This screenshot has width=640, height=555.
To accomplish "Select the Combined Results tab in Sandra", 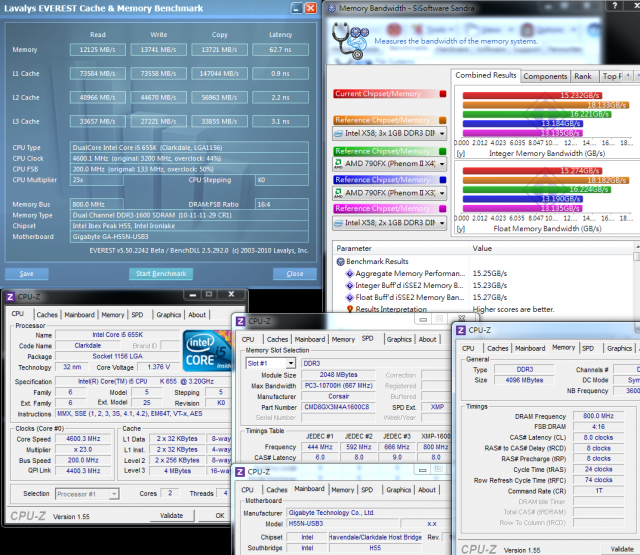I will point(486,75).
